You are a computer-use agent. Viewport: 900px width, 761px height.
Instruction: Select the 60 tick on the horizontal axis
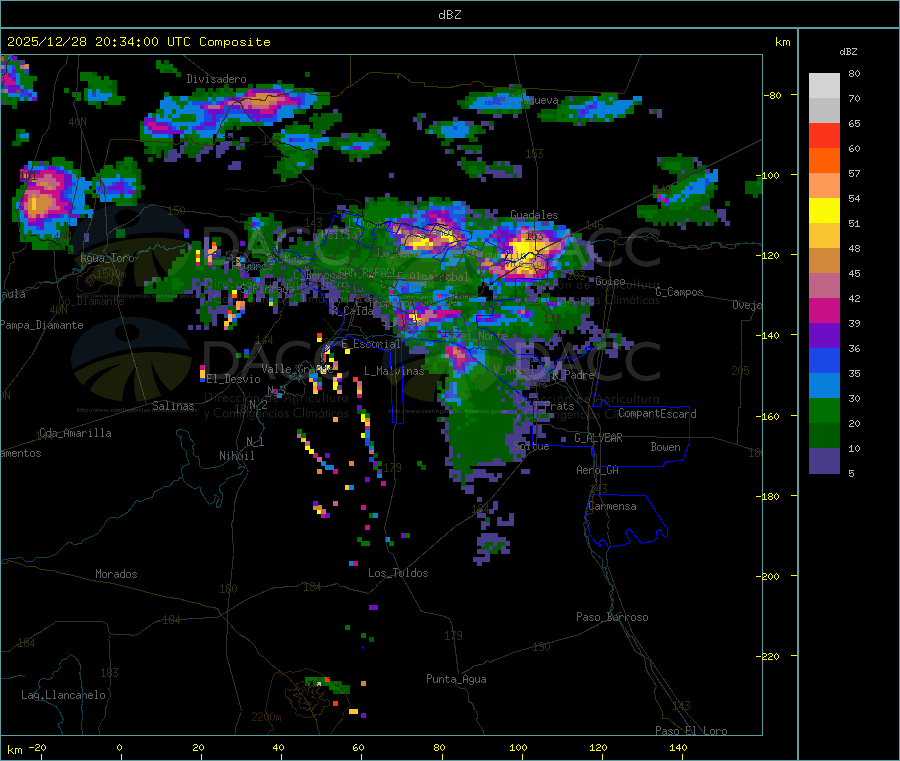[x=358, y=748]
